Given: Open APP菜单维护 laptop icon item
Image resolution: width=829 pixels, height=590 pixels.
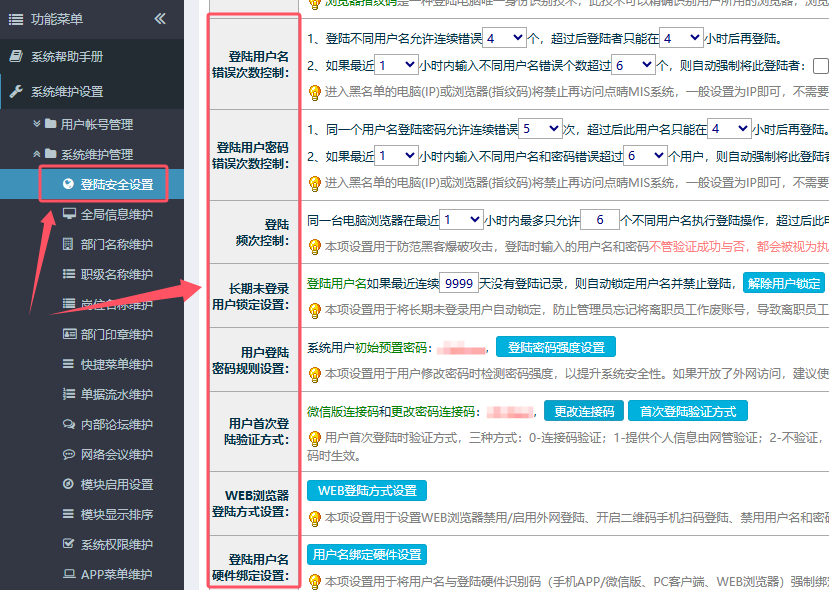Looking at the screenshot, I should click(x=116, y=575).
